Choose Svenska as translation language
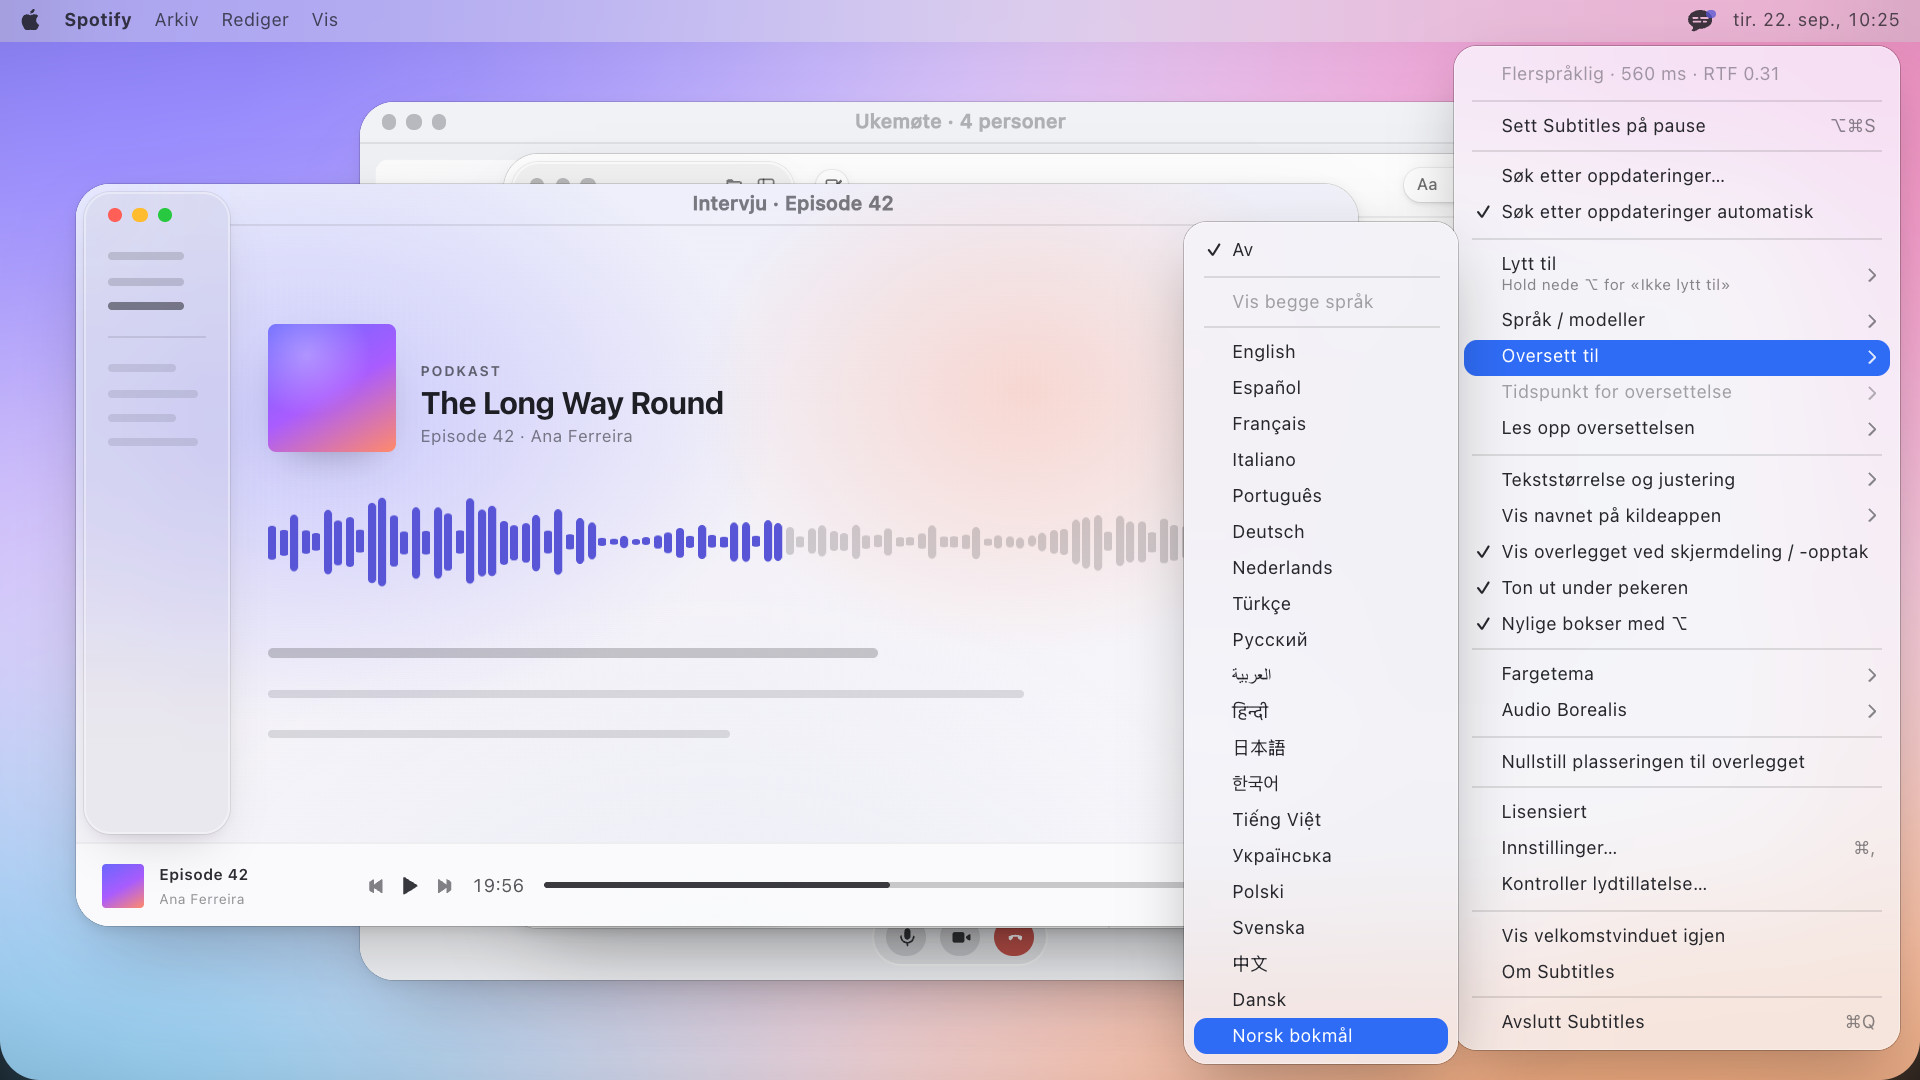 tap(1320, 928)
